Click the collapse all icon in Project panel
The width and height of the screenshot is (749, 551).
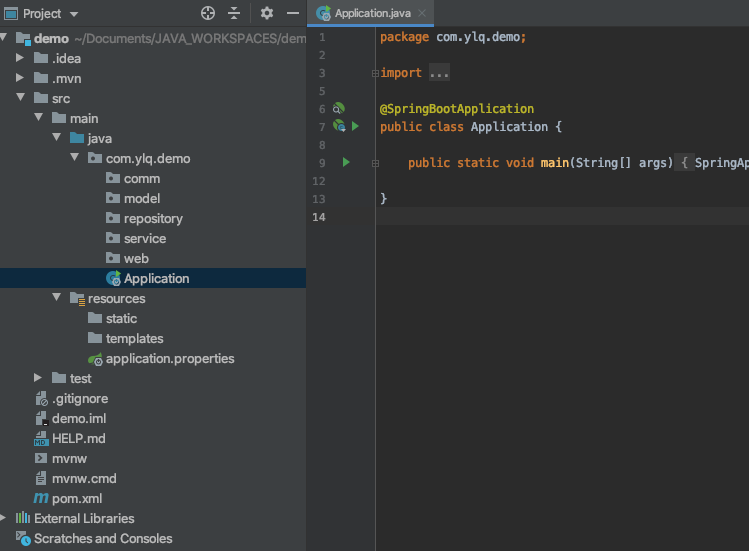pos(234,13)
